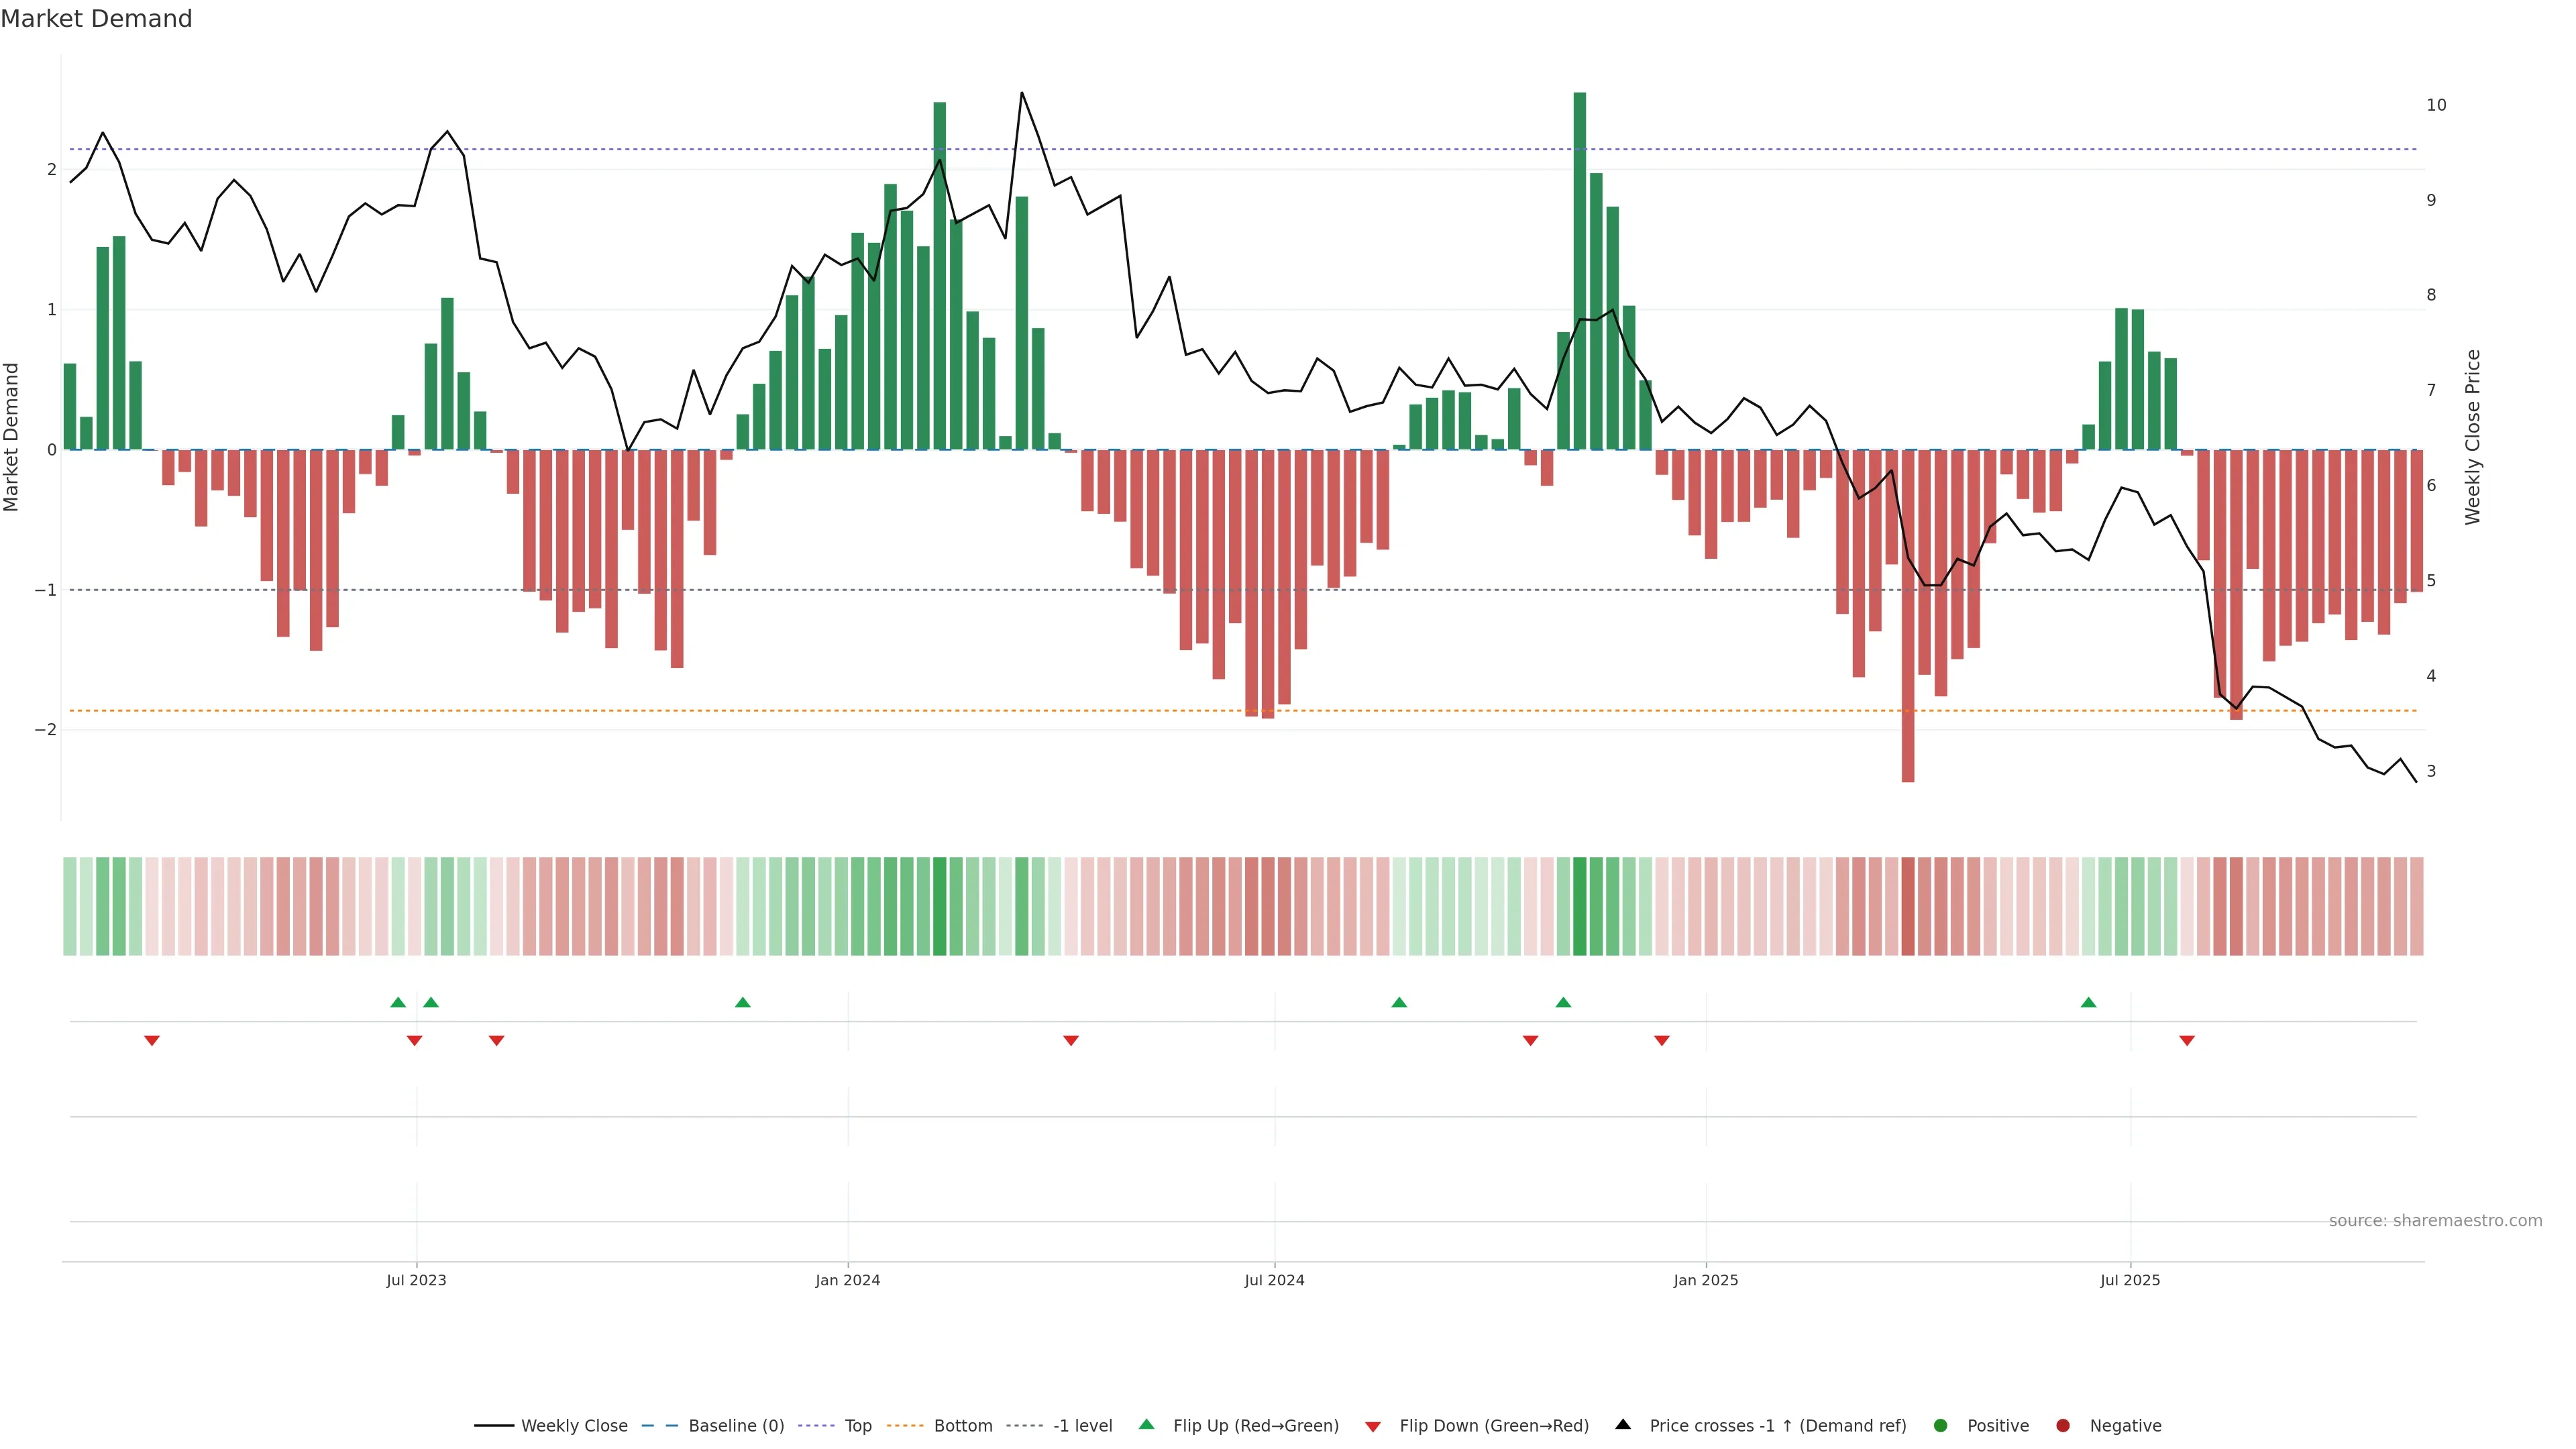Image resolution: width=2576 pixels, height=1449 pixels.
Task: Click the darkest green heatmap cell in early 2024
Action: tap(939, 906)
